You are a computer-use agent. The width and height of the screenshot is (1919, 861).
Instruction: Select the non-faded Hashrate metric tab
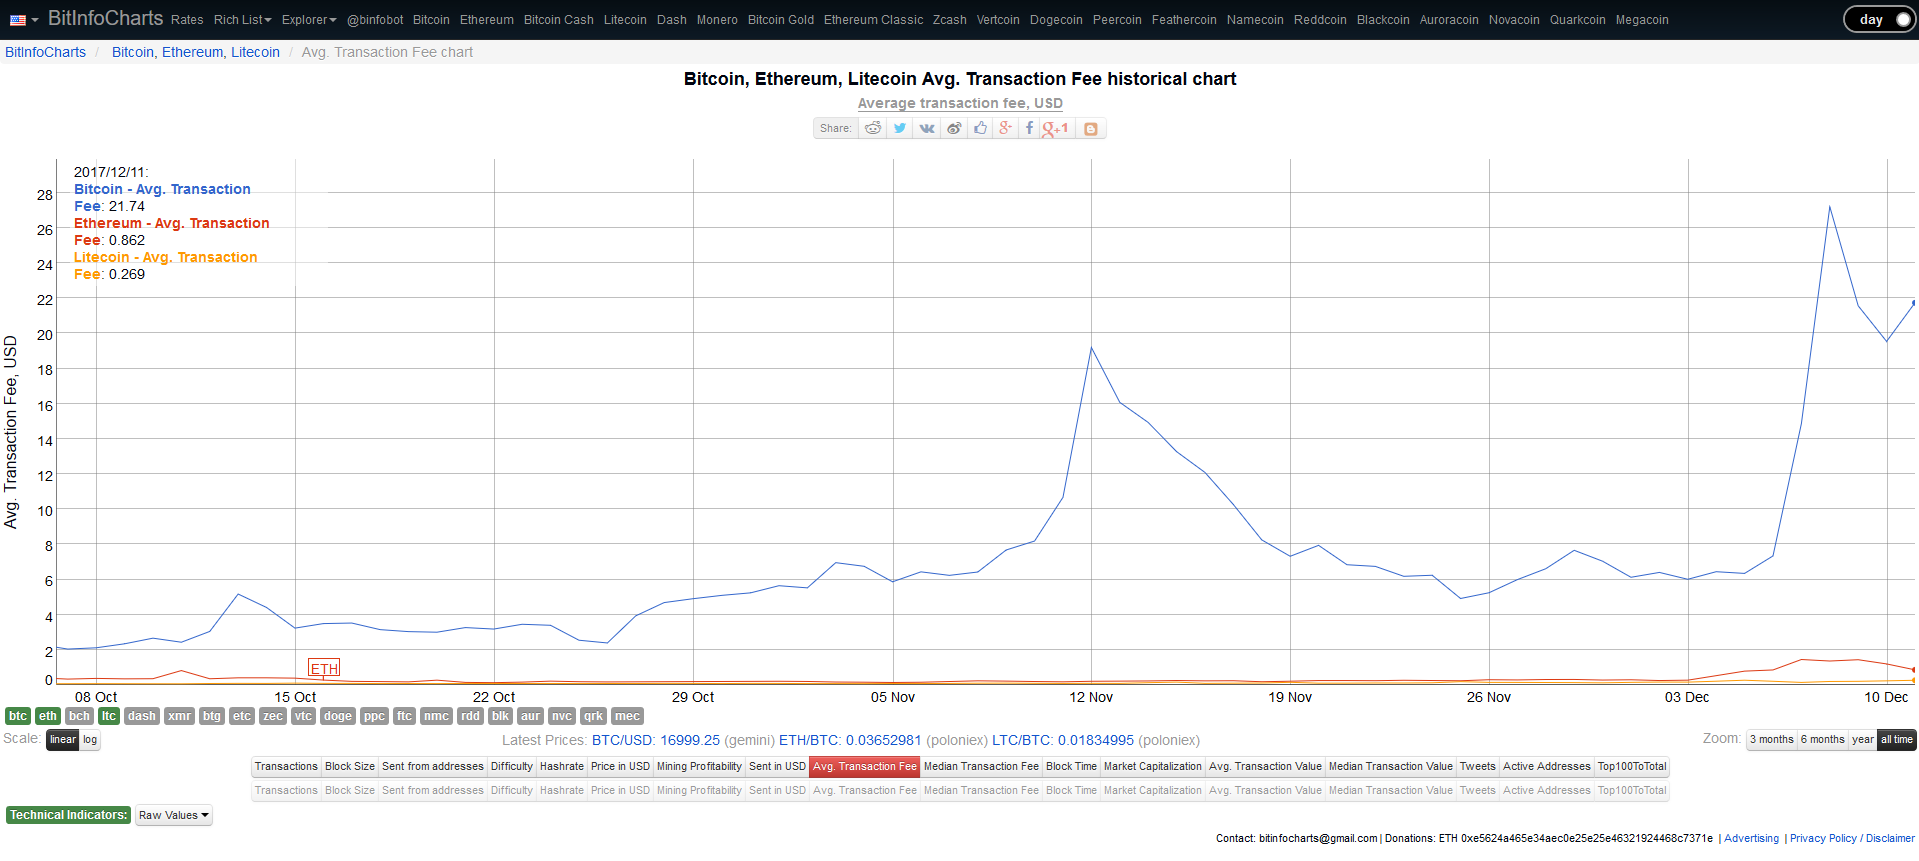click(562, 767)
